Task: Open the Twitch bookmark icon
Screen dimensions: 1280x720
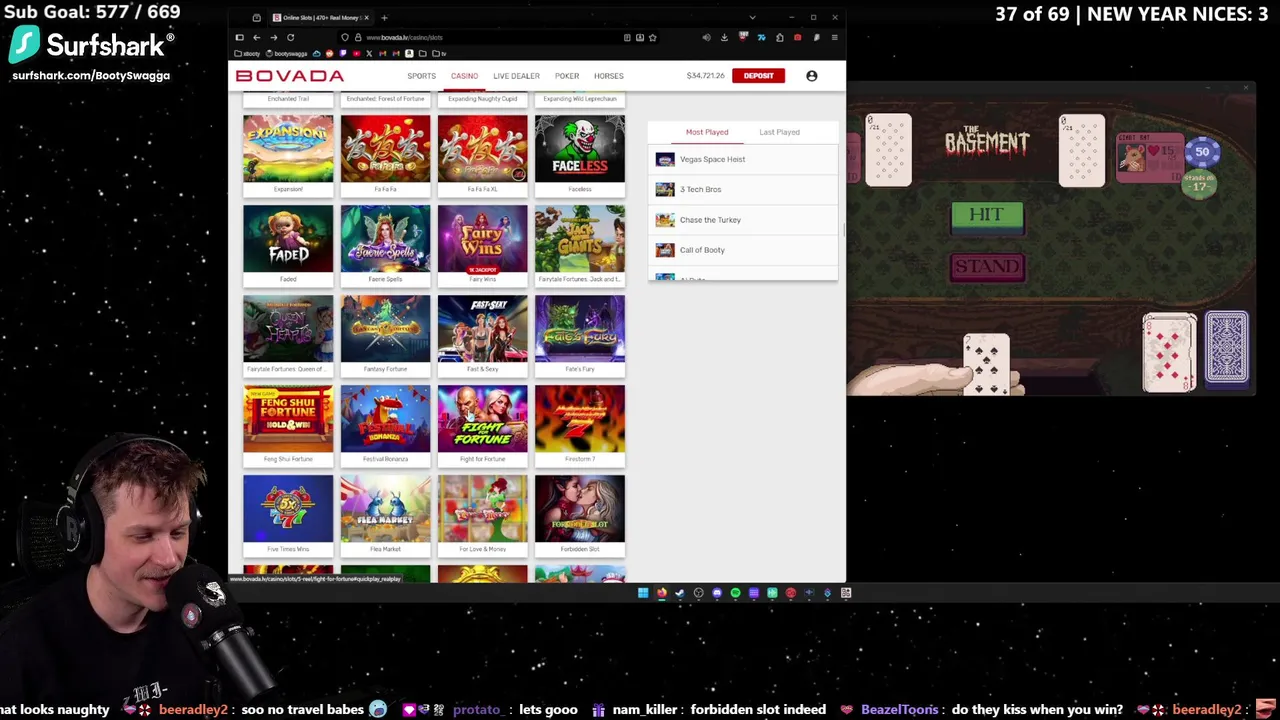Action: pyautogui.click(x=343, y=53)
